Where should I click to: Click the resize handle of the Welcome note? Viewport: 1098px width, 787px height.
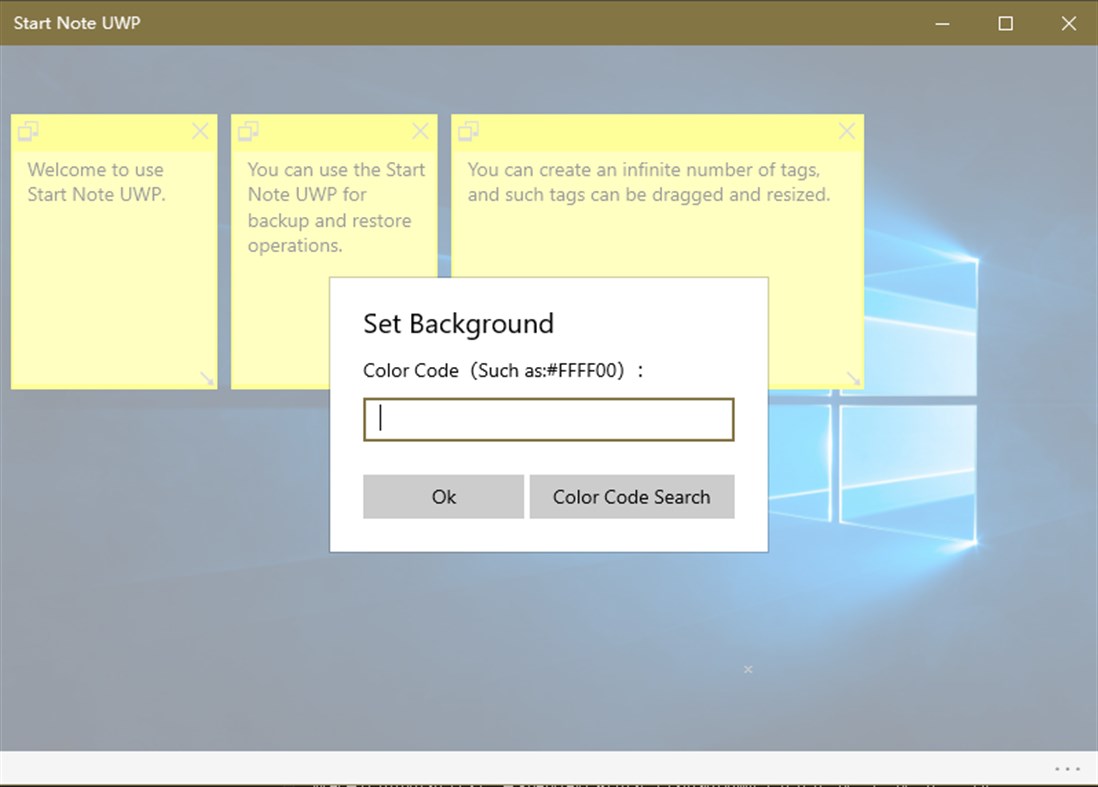[x=205, y=378]
